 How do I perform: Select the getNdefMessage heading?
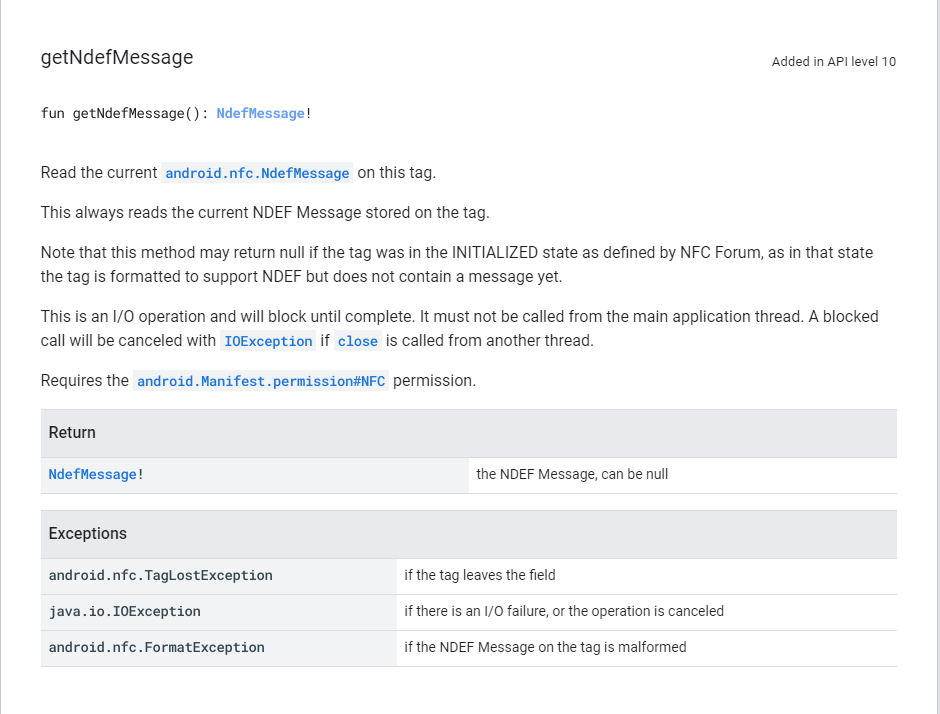(117, 57)
